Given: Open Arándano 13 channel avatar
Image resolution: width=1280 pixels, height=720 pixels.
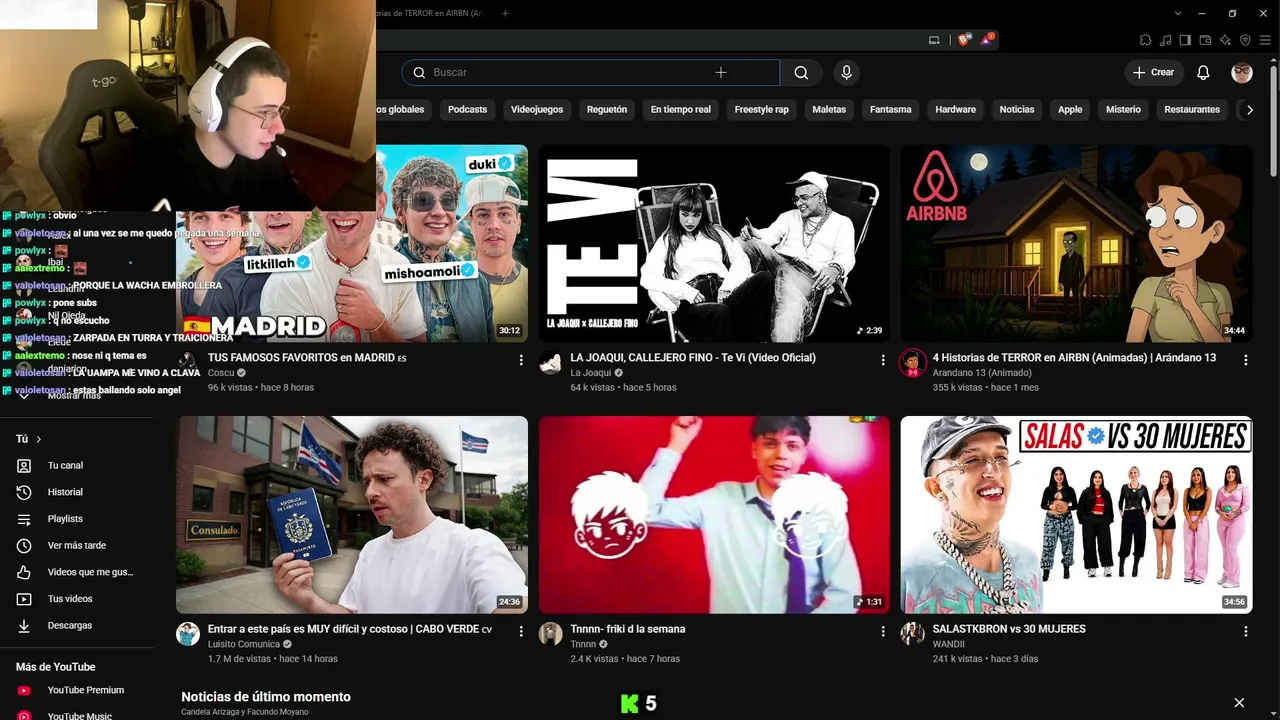Looking at the screenshot, I should point(912,363).
